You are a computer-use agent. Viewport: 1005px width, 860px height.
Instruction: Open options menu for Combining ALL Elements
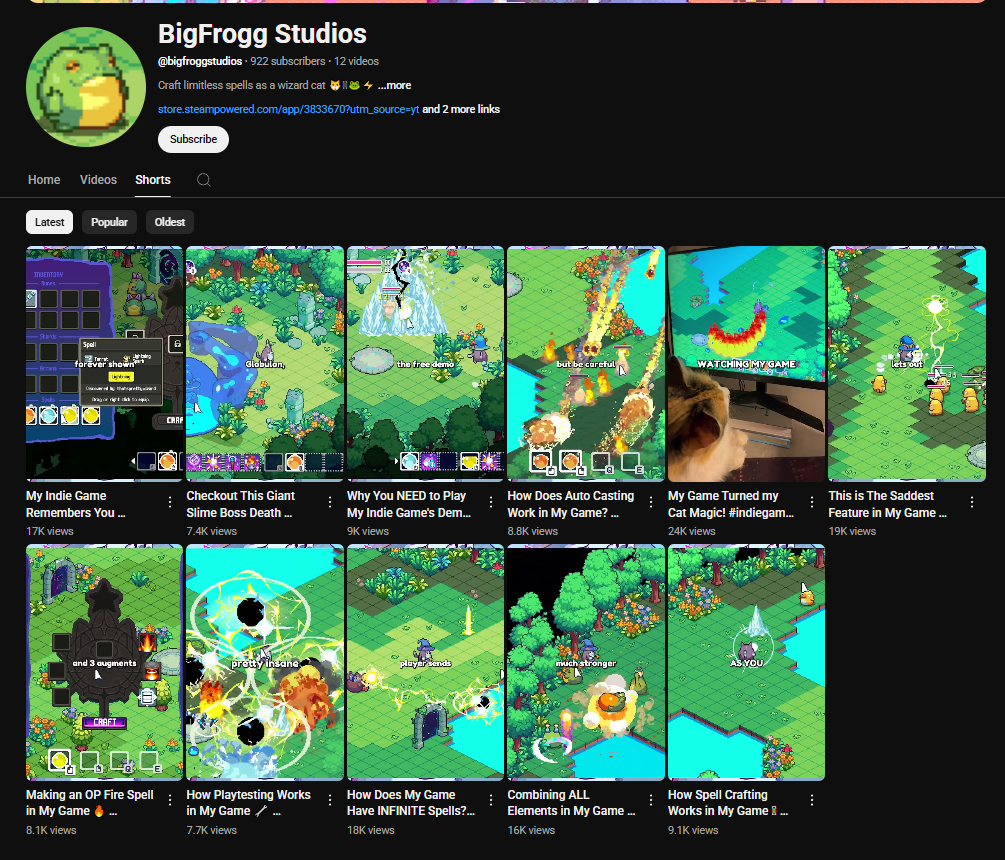651,800
